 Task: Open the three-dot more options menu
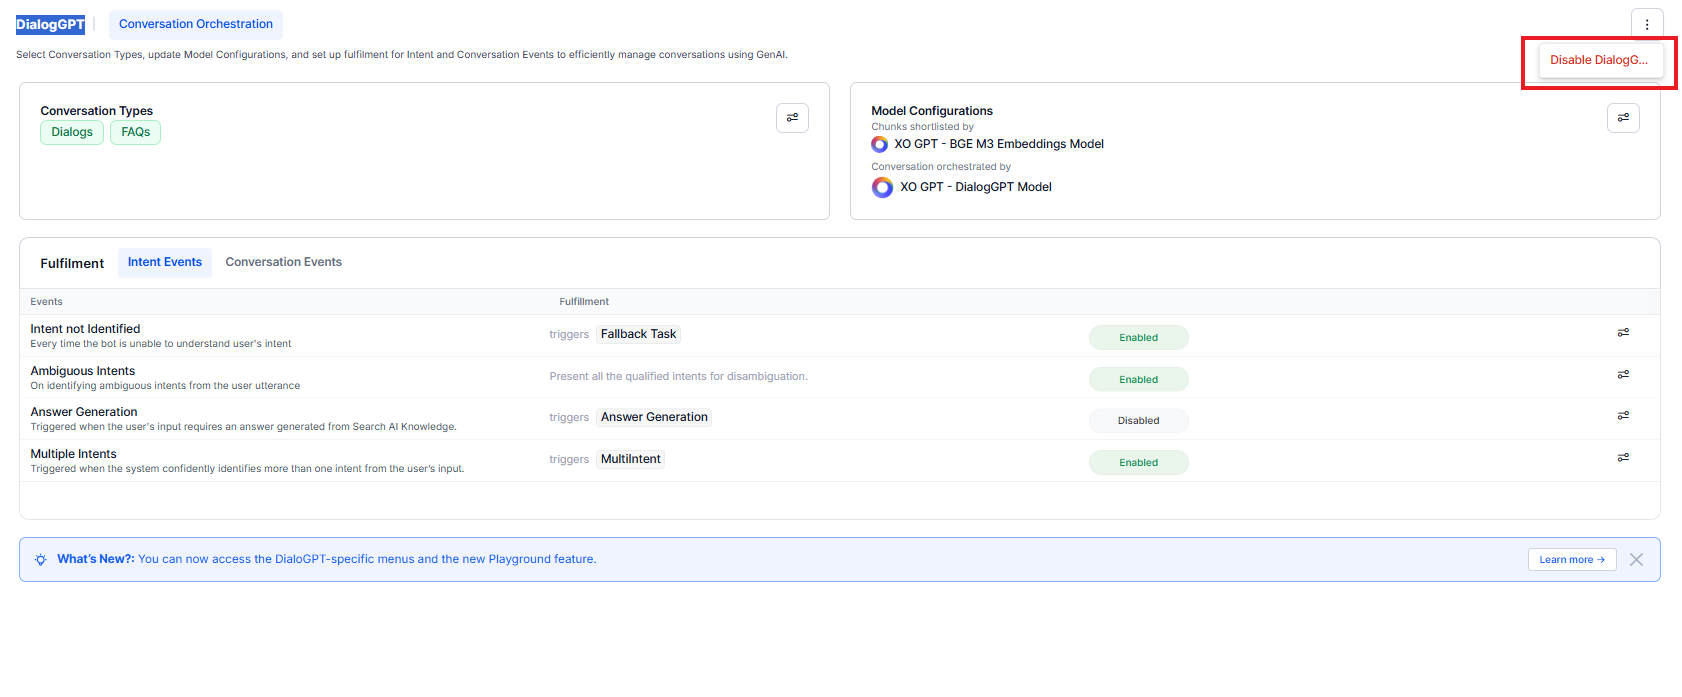[1646, 24]
